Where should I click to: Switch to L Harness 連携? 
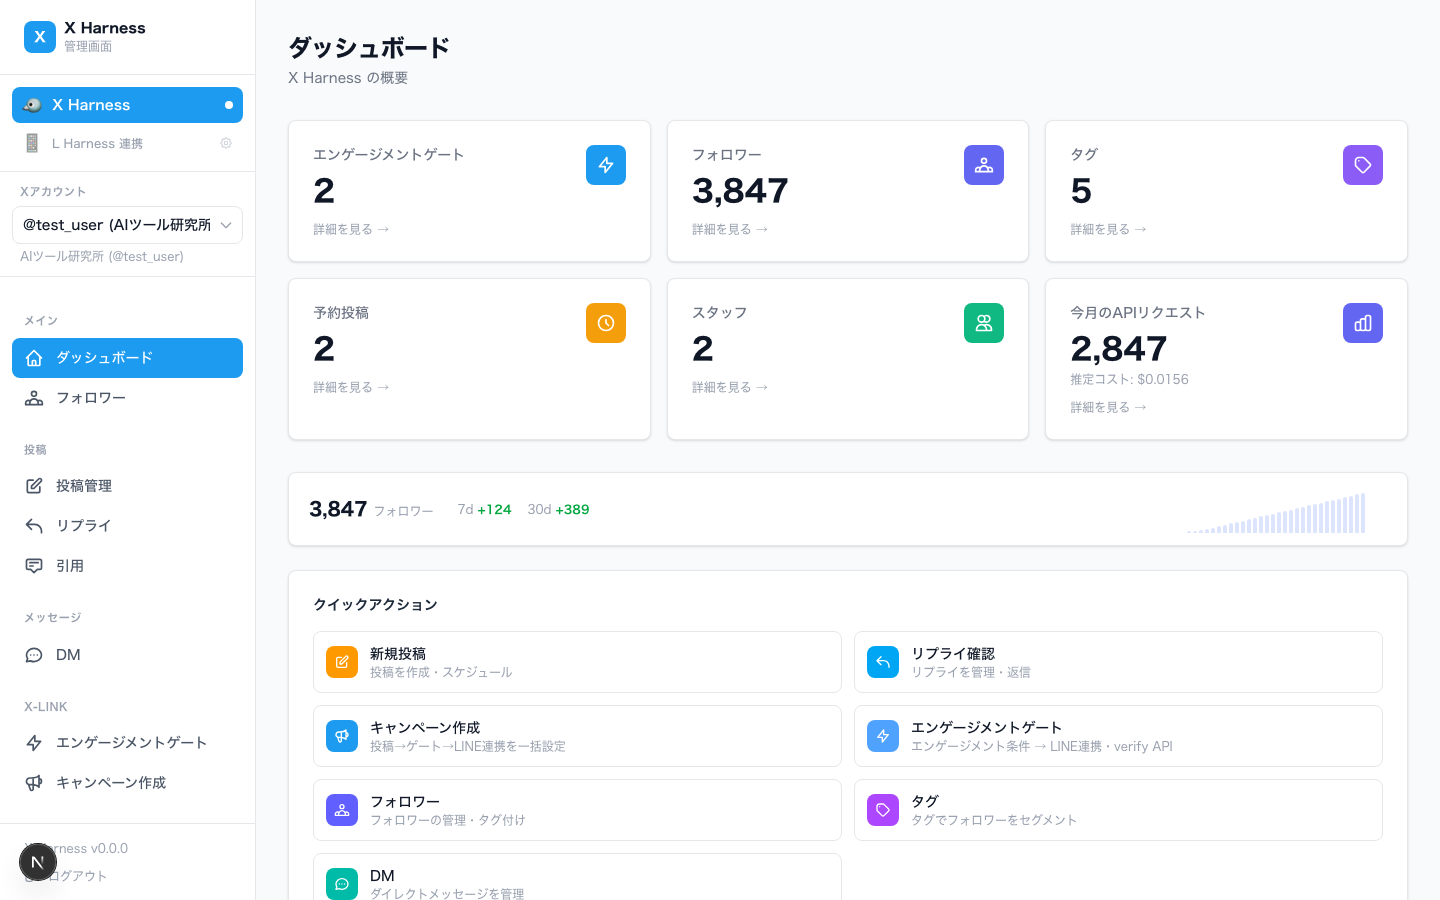pos(98,143)
